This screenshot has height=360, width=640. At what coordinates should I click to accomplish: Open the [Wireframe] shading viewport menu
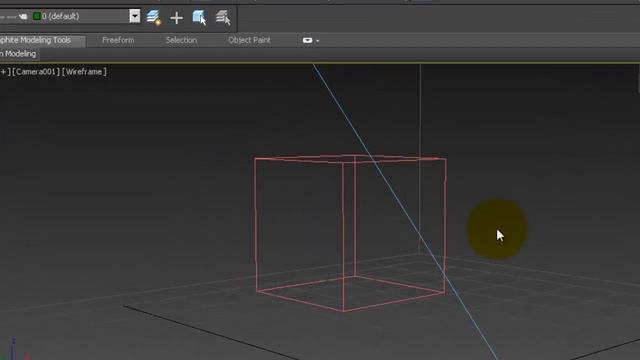[84, 72]
